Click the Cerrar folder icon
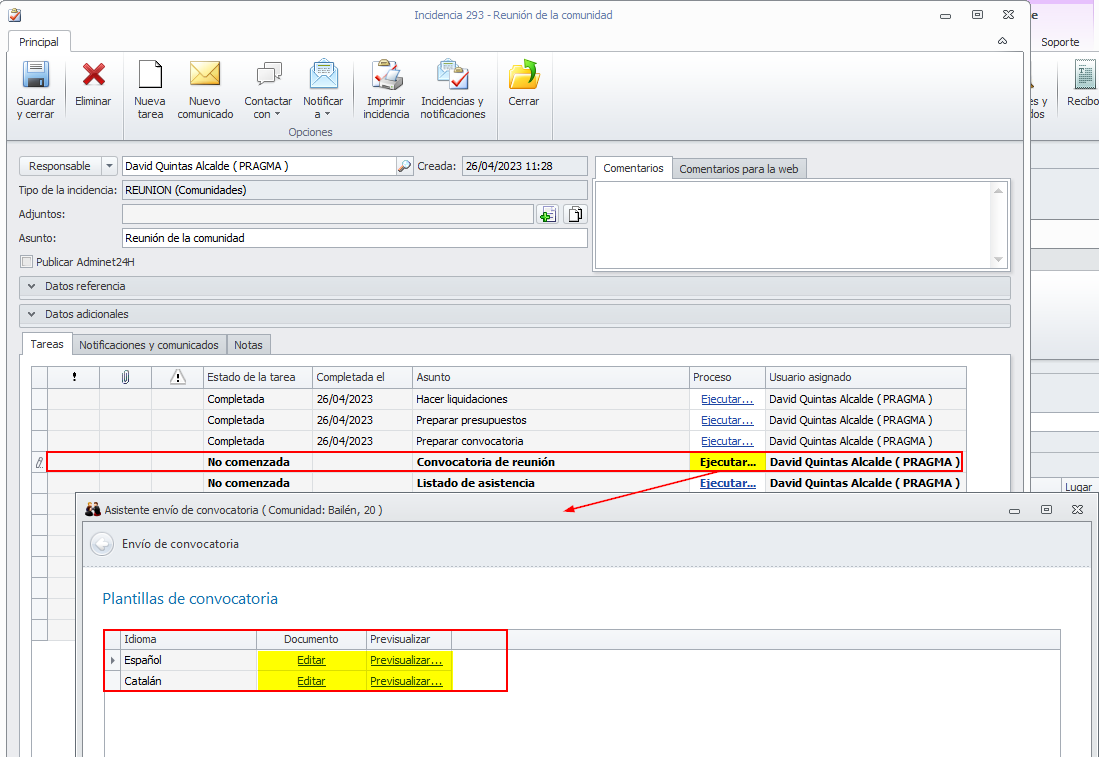The height and width of the screenshot is (757, 1099). [523, 76]
